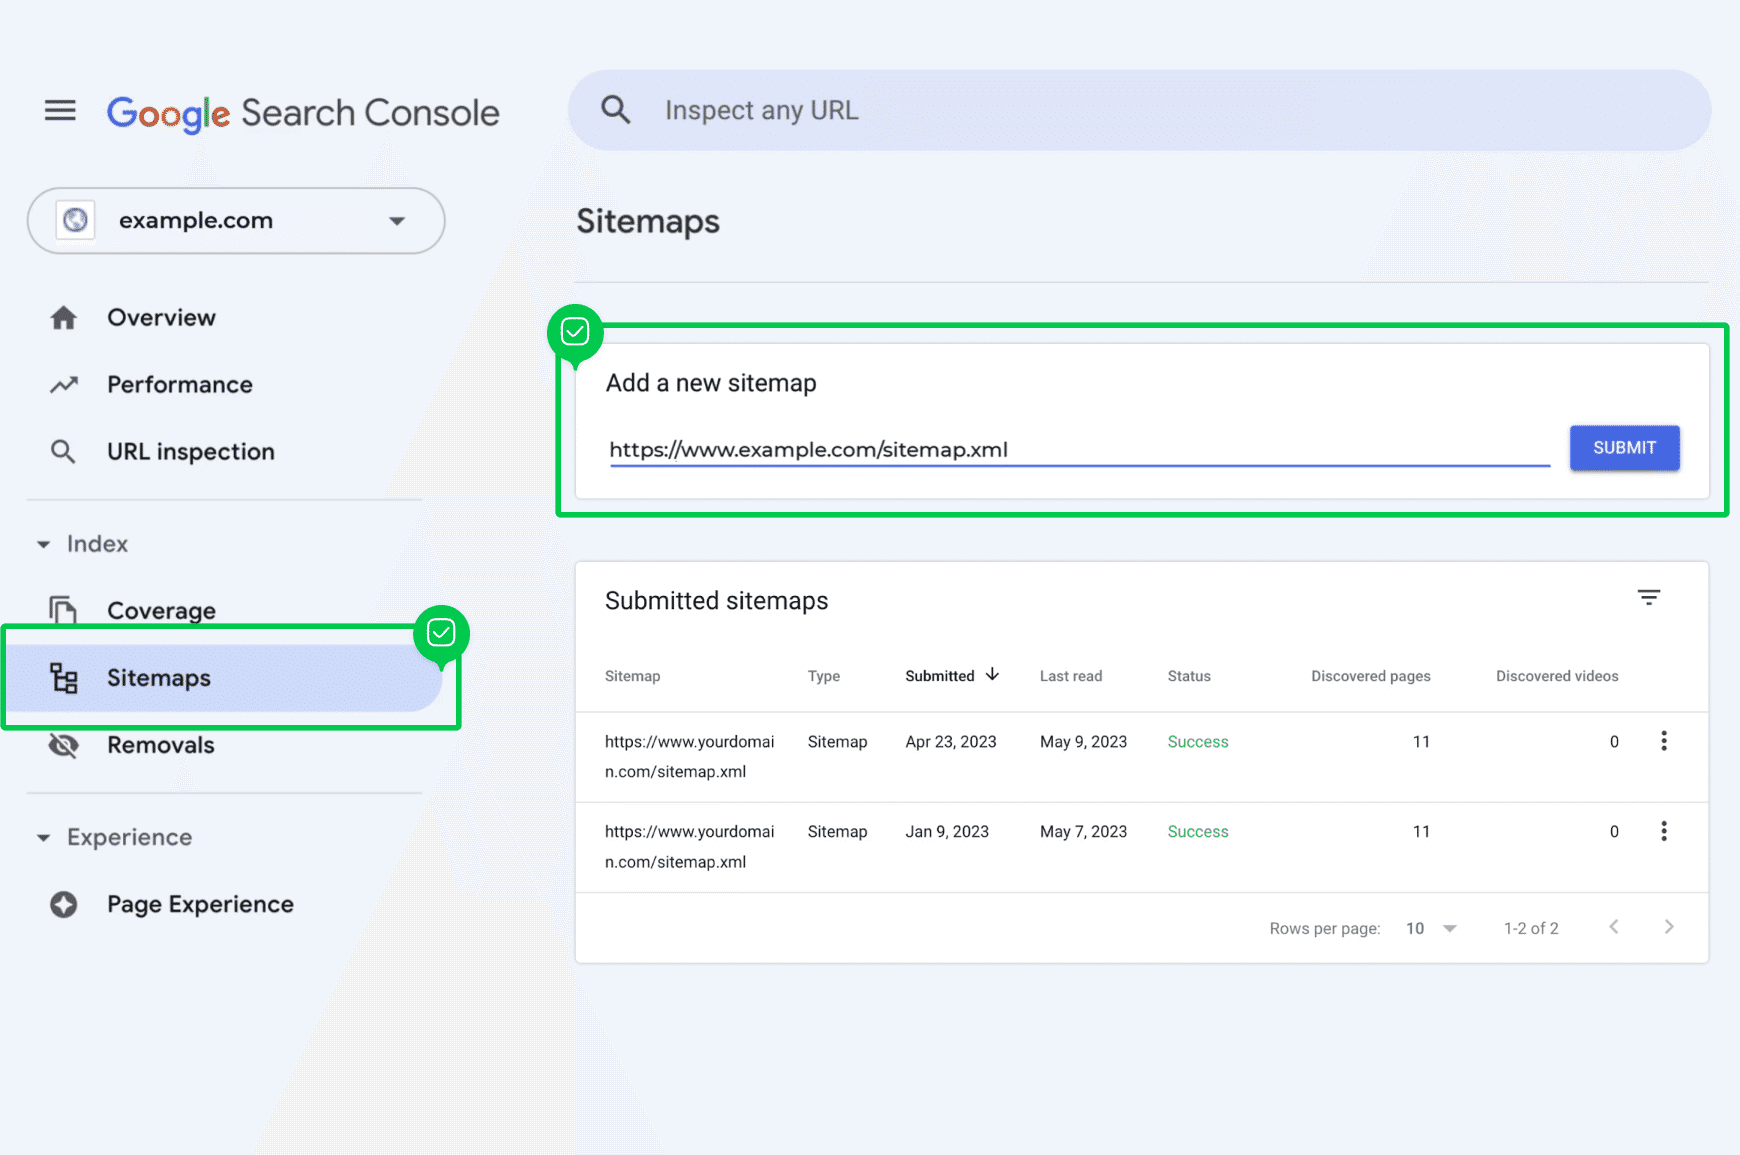Click the sitemap URL input field

pos(1078,450)
